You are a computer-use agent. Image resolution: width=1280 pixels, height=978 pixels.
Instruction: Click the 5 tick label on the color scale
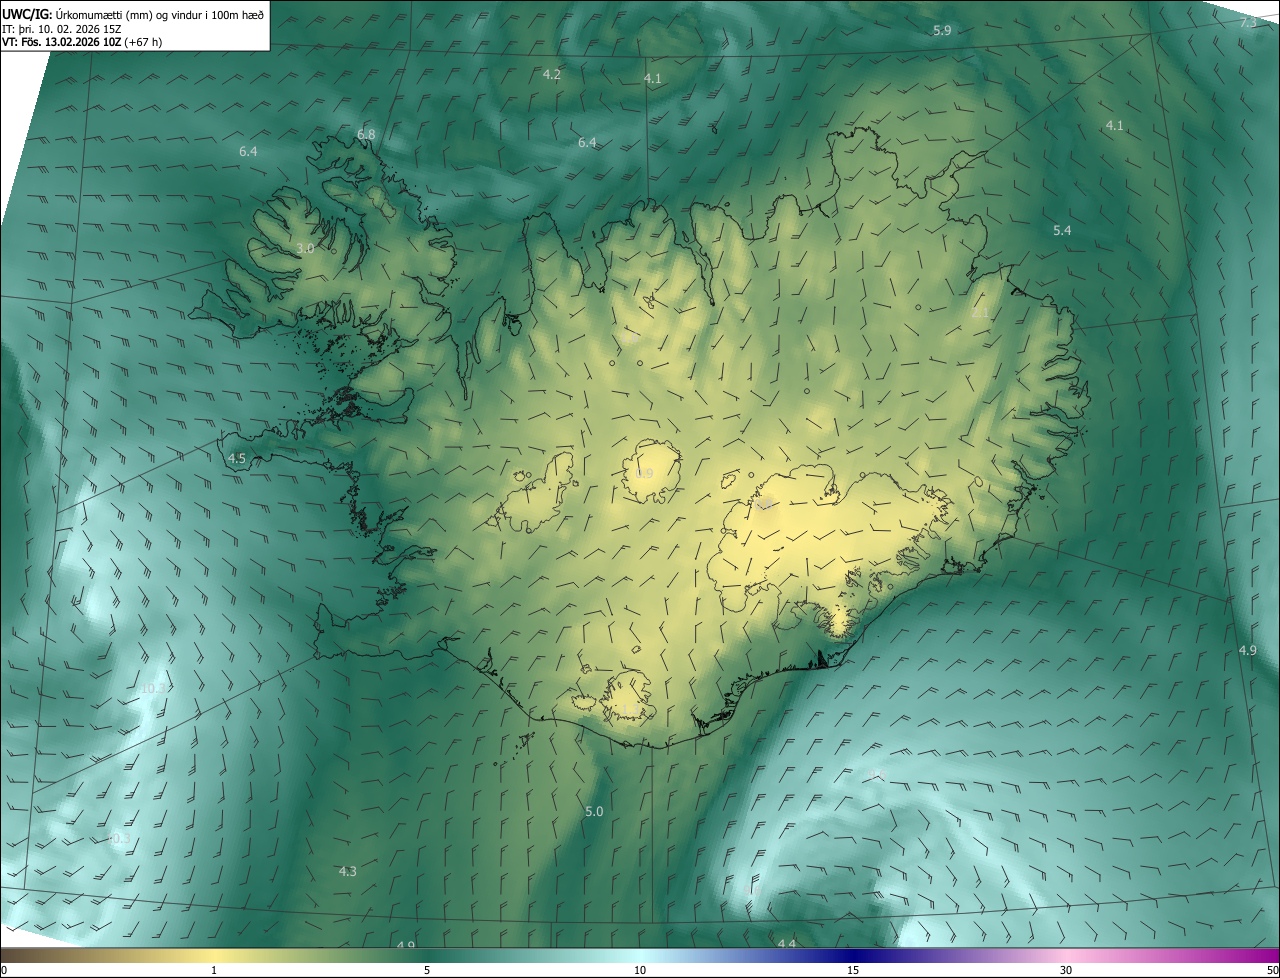tap(427, 971)
